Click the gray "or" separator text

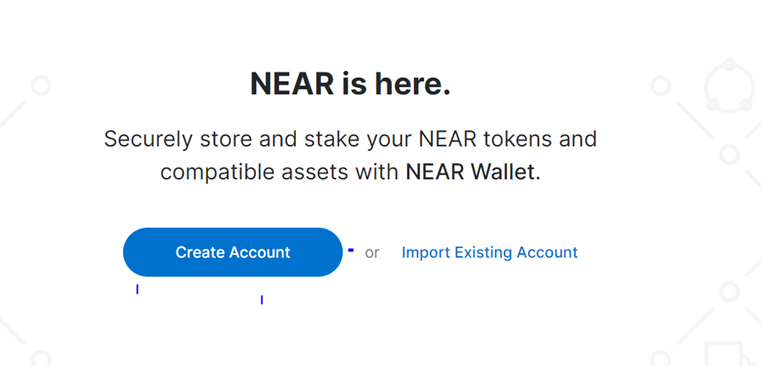(372, 253)
